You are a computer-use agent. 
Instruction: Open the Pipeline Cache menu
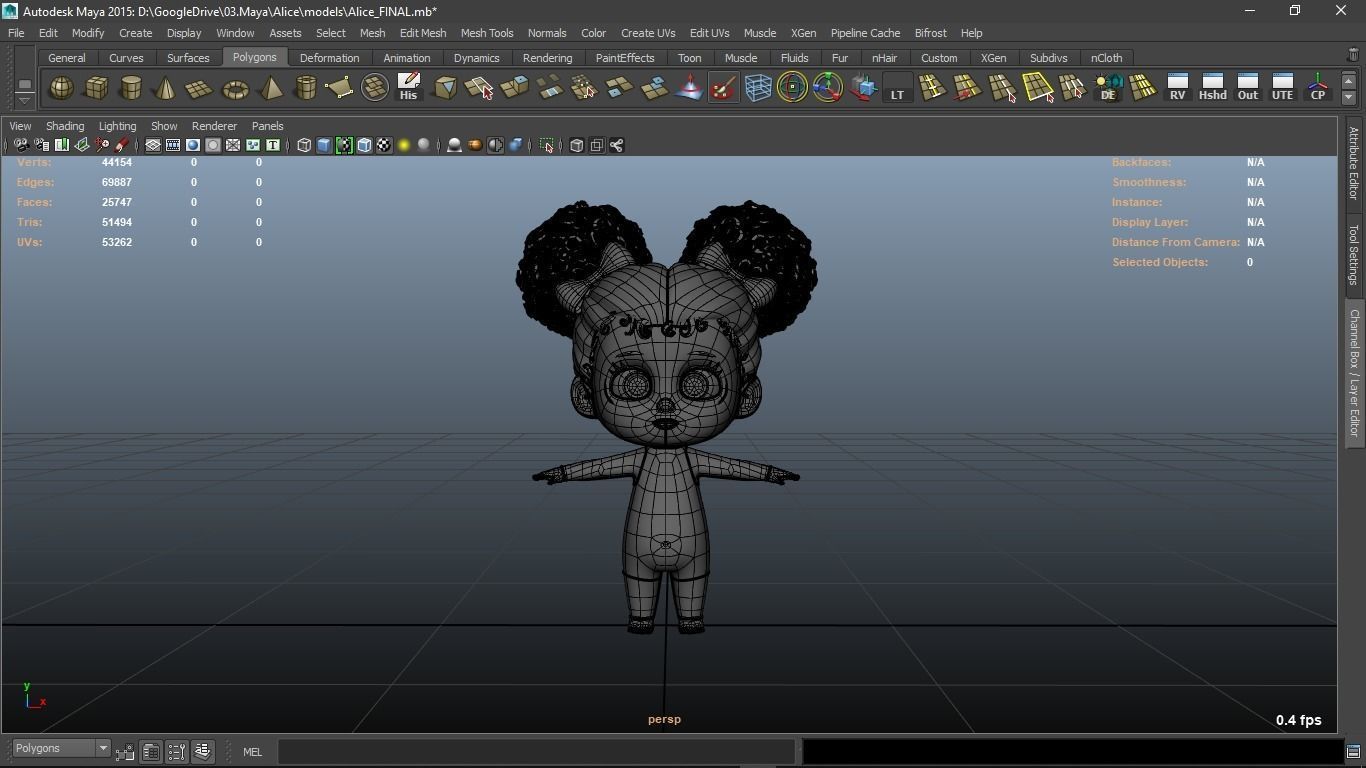865,33
